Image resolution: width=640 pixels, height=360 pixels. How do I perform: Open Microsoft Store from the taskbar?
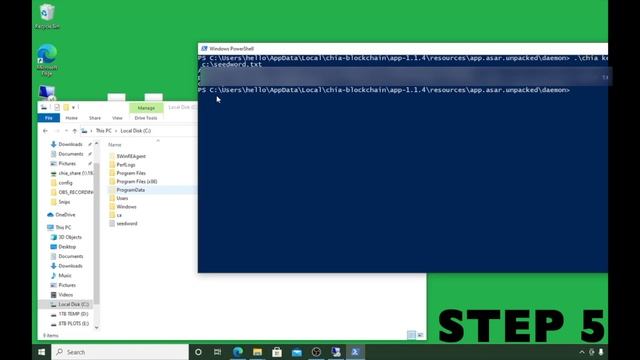(x=277, y=352)
